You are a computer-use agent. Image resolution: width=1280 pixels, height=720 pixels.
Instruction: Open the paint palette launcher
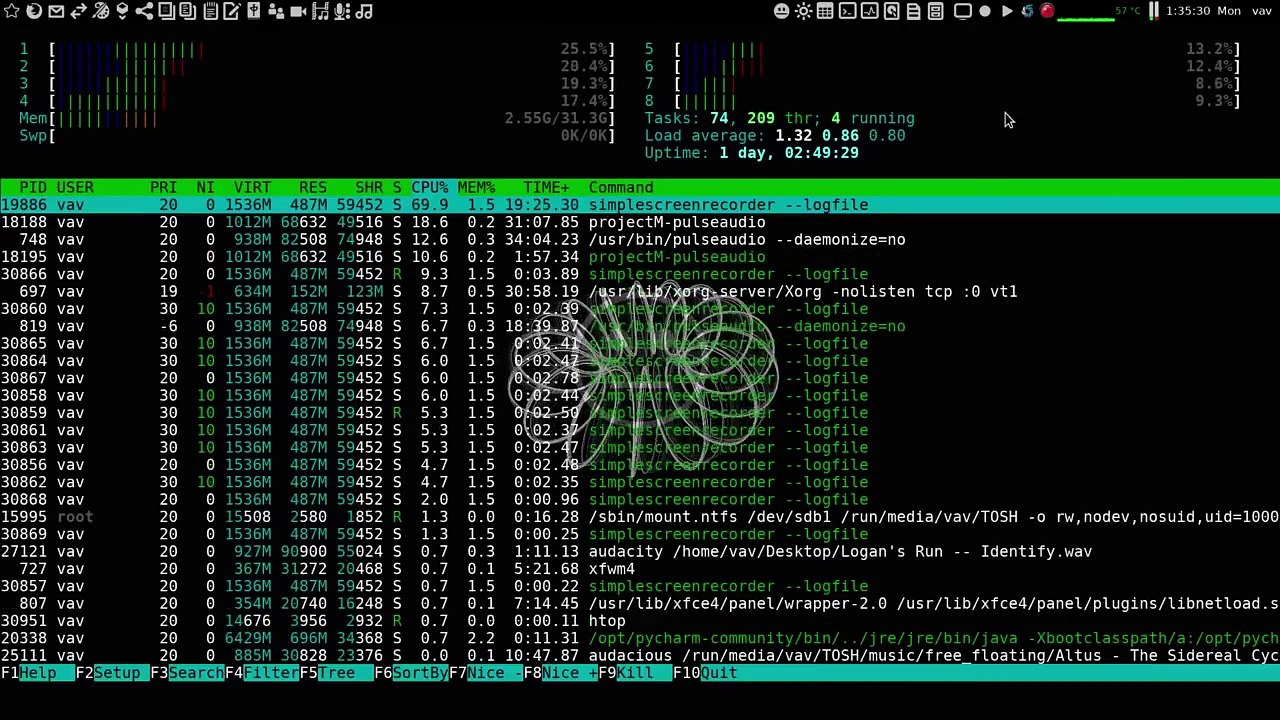pos(100,11)
